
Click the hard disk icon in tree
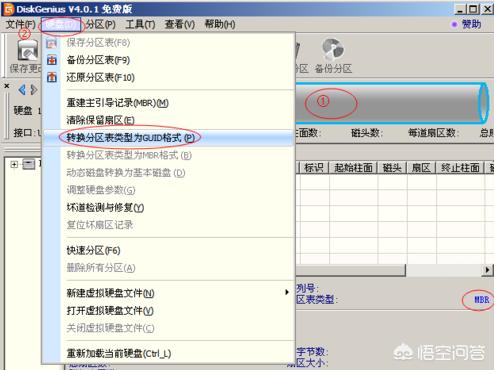(x=29, y=164)
